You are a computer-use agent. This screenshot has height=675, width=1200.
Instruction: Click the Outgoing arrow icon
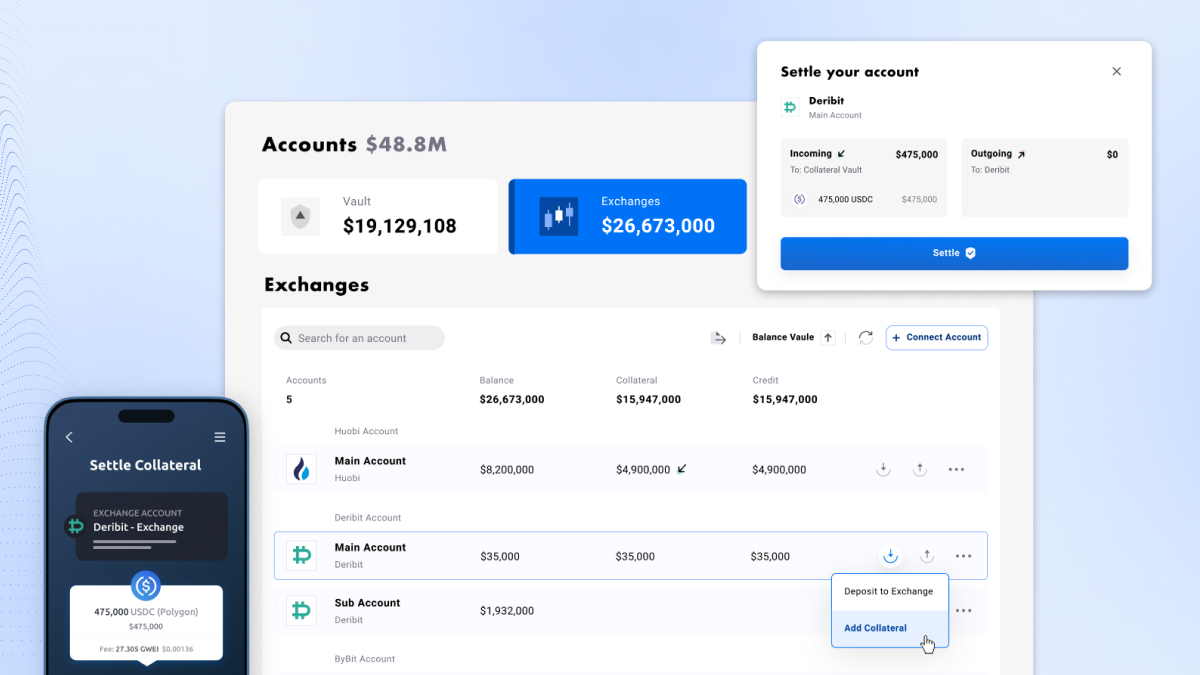coord(1021,154)
